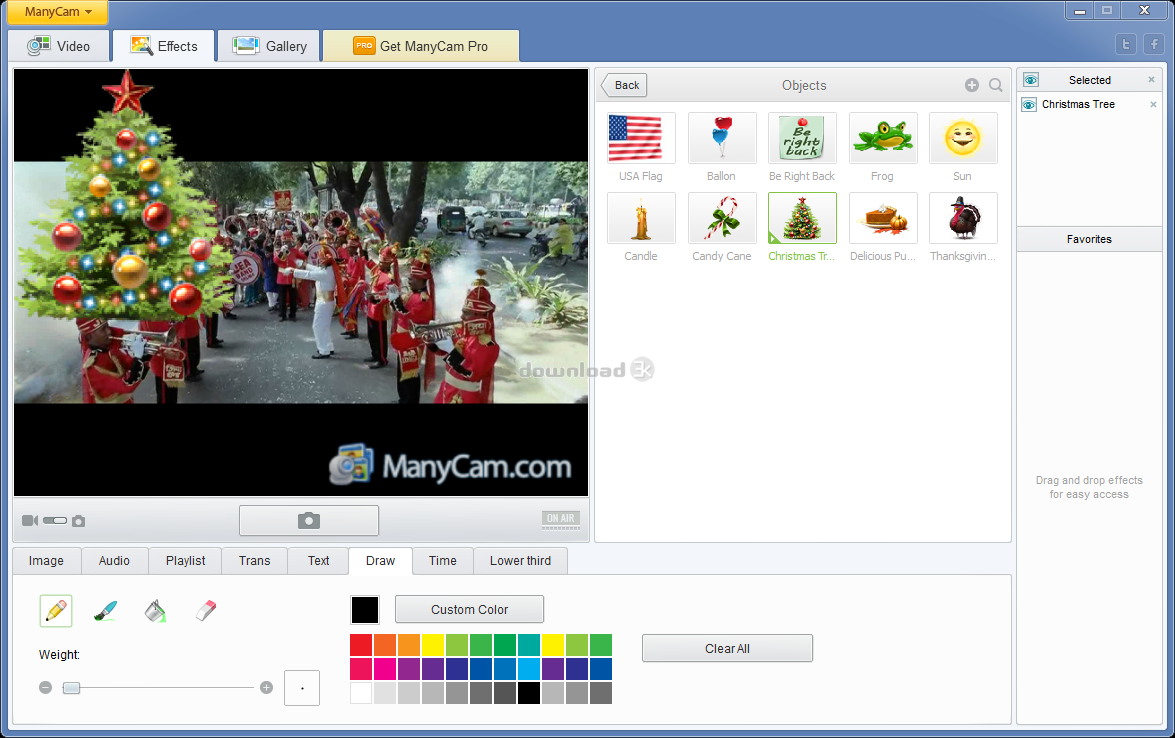Pick the black swatch in grayscale row
The image size is (1175, 738).
(529, 693)
